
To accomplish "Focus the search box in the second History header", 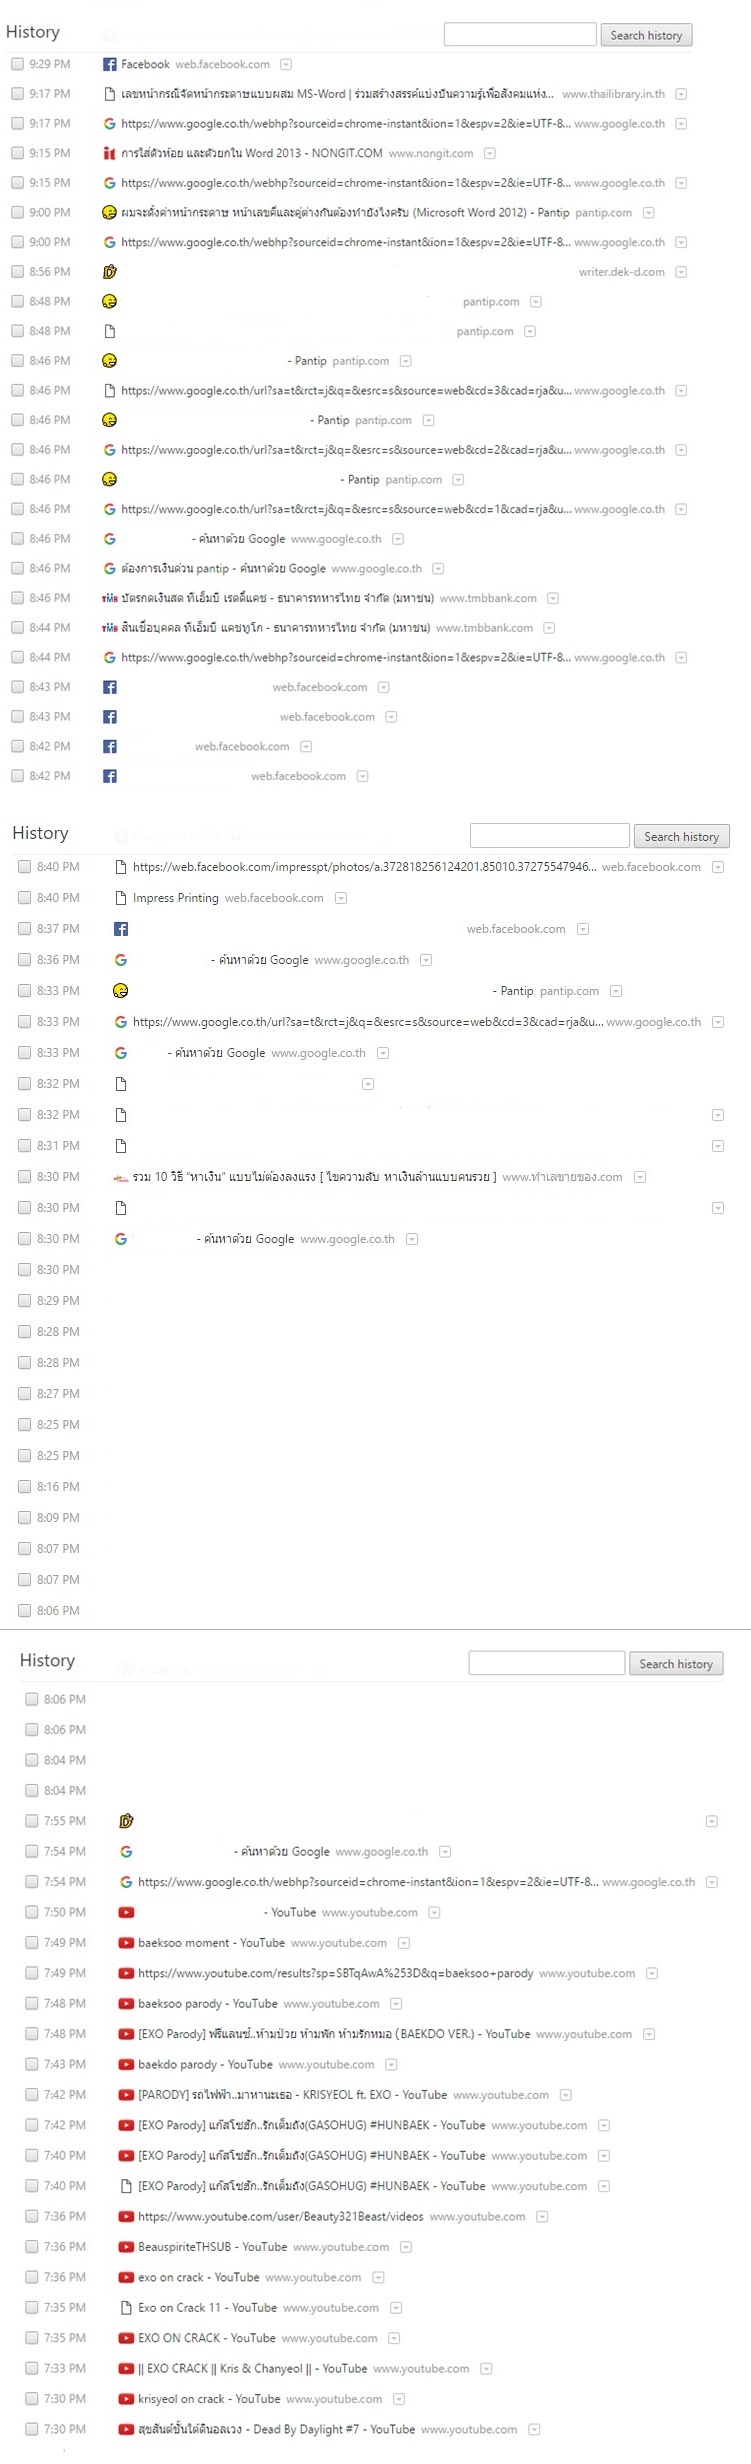I will [x=550, y=836].
